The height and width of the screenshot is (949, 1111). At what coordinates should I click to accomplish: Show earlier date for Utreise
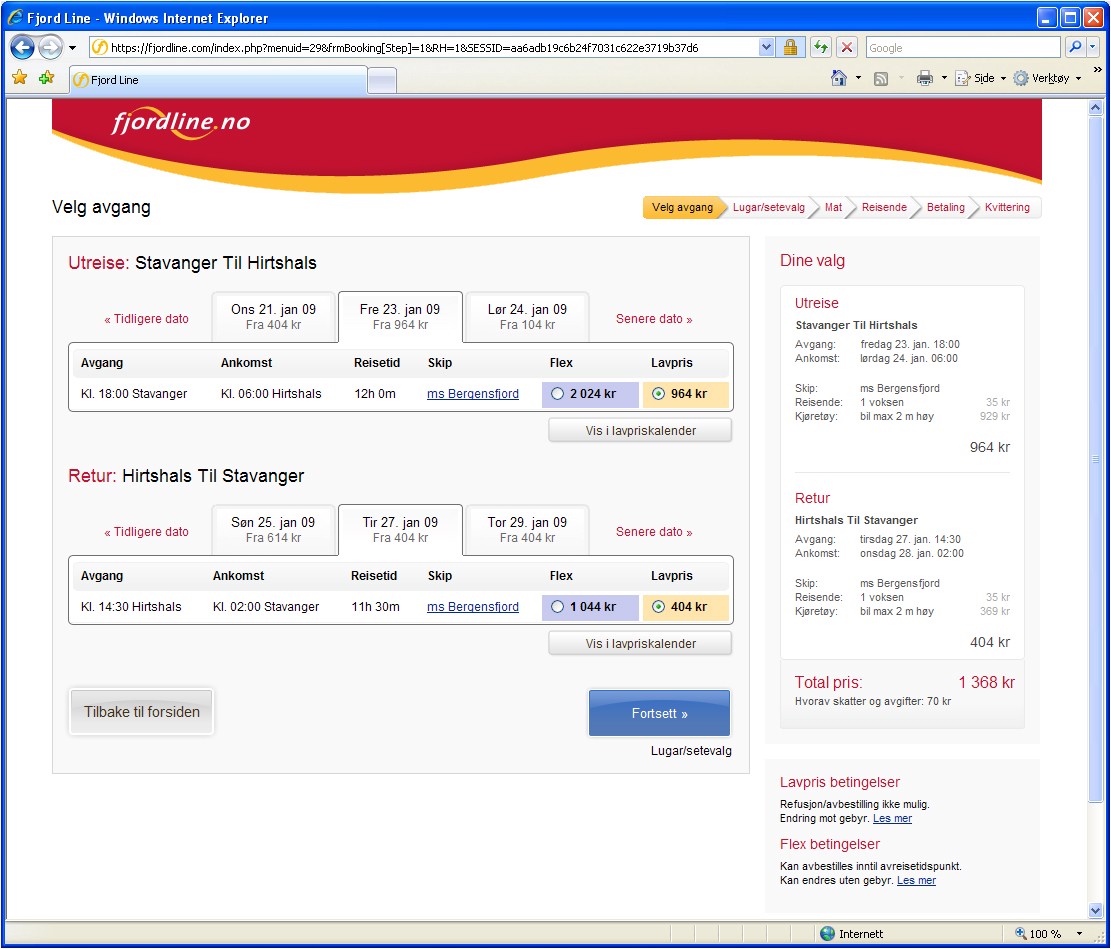coord(146,319)
